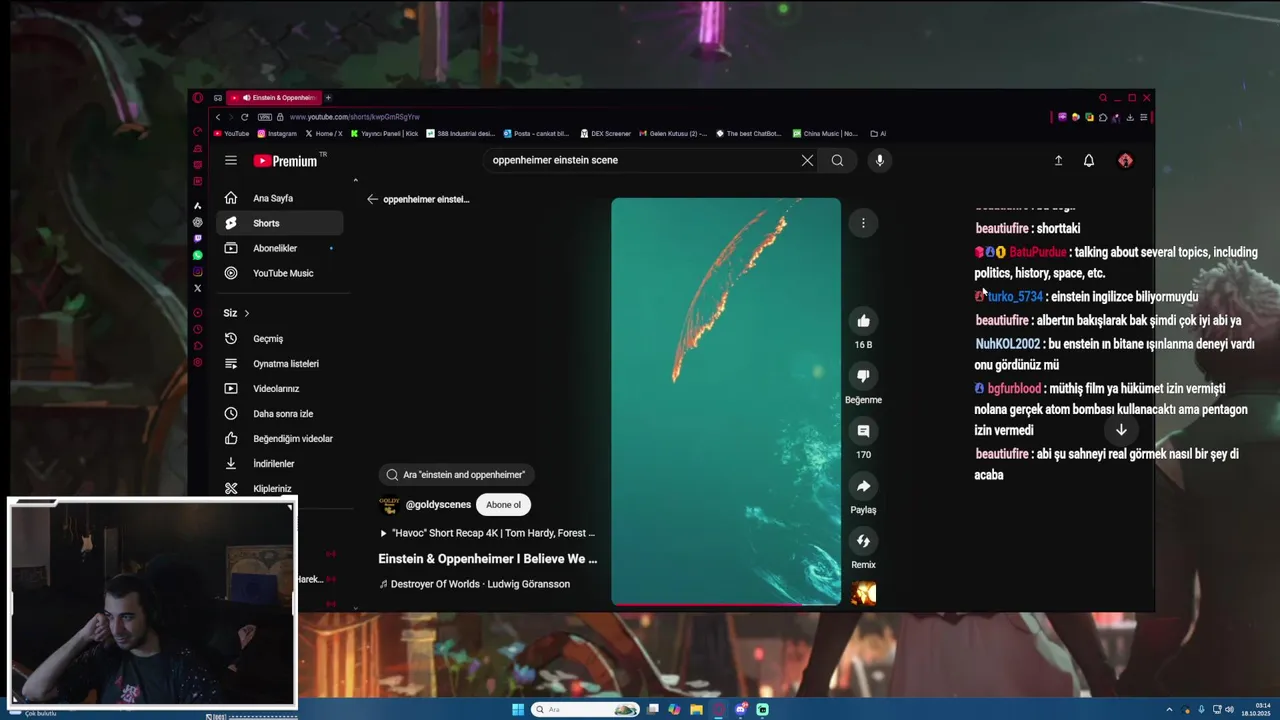The width and height of the screenshot is (1280, 720).
Task: Open Beğendiğim videolar list
Action: point(281,438)
